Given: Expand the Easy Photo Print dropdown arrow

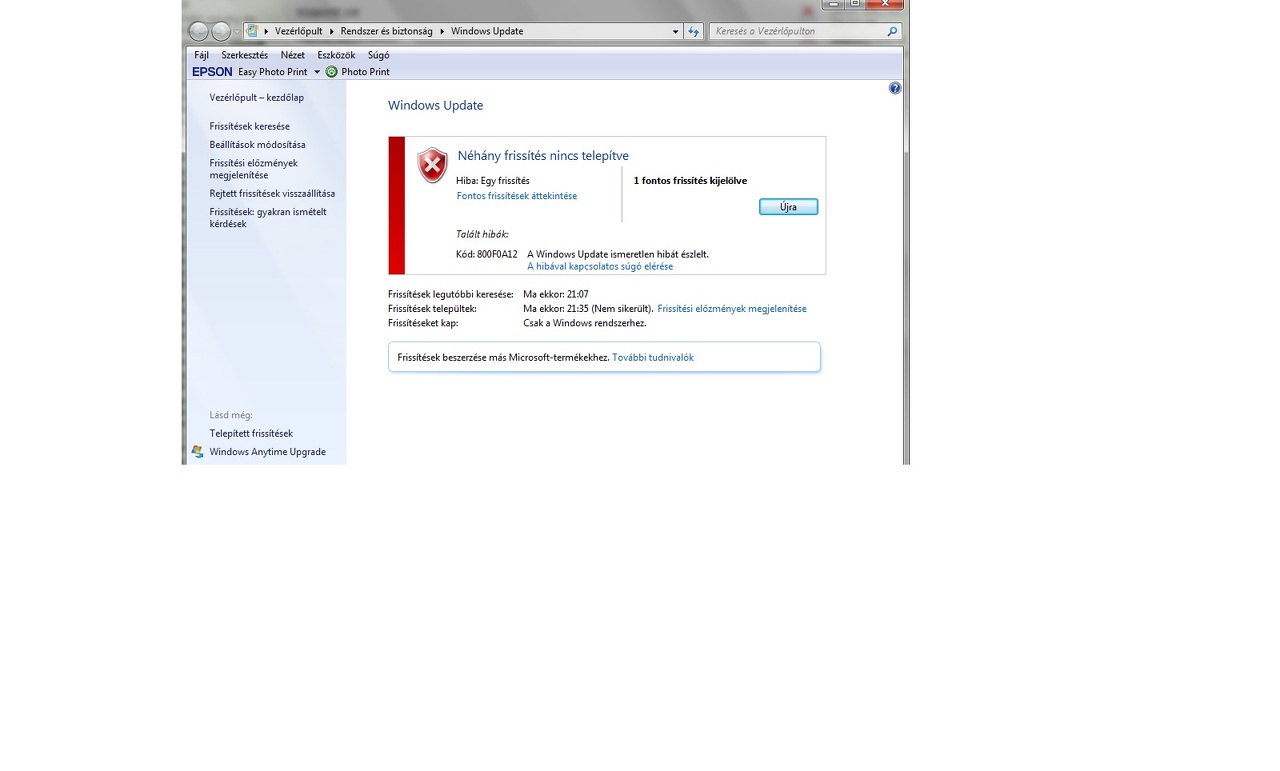Looking at the screenshot, I should tap(317, 72).
